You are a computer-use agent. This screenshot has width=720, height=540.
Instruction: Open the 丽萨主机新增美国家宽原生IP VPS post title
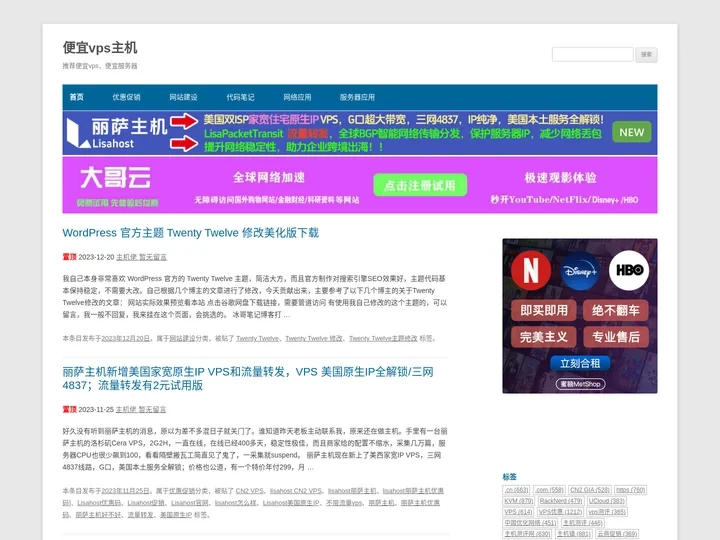248,378
